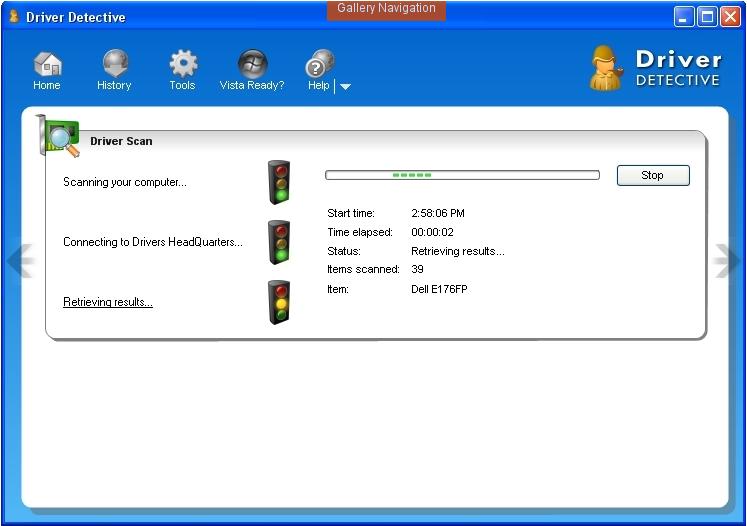747x526 pixels.
Task: Click the Vista Ready? Windows orb icon
Action: click(x=252, y=63)
